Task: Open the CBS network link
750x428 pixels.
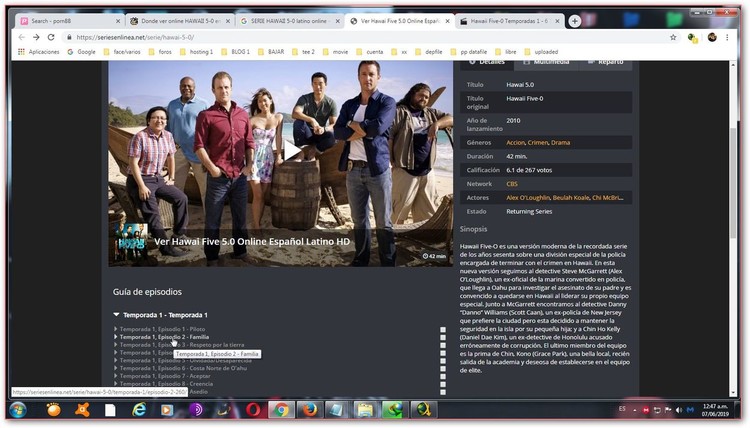Action: pos(512,184)
